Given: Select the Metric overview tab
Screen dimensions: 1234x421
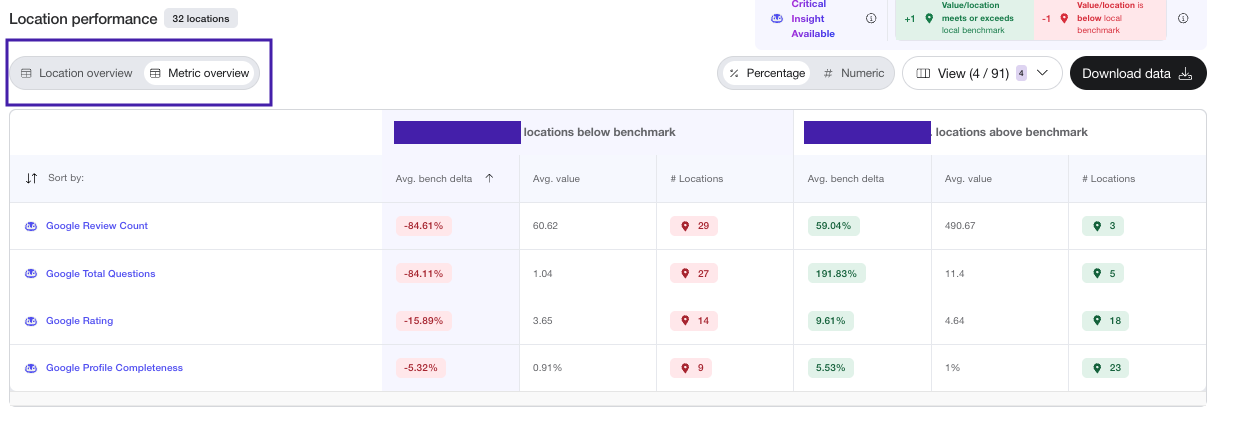Looking at the screenshot, I should [x=199, y=73].
